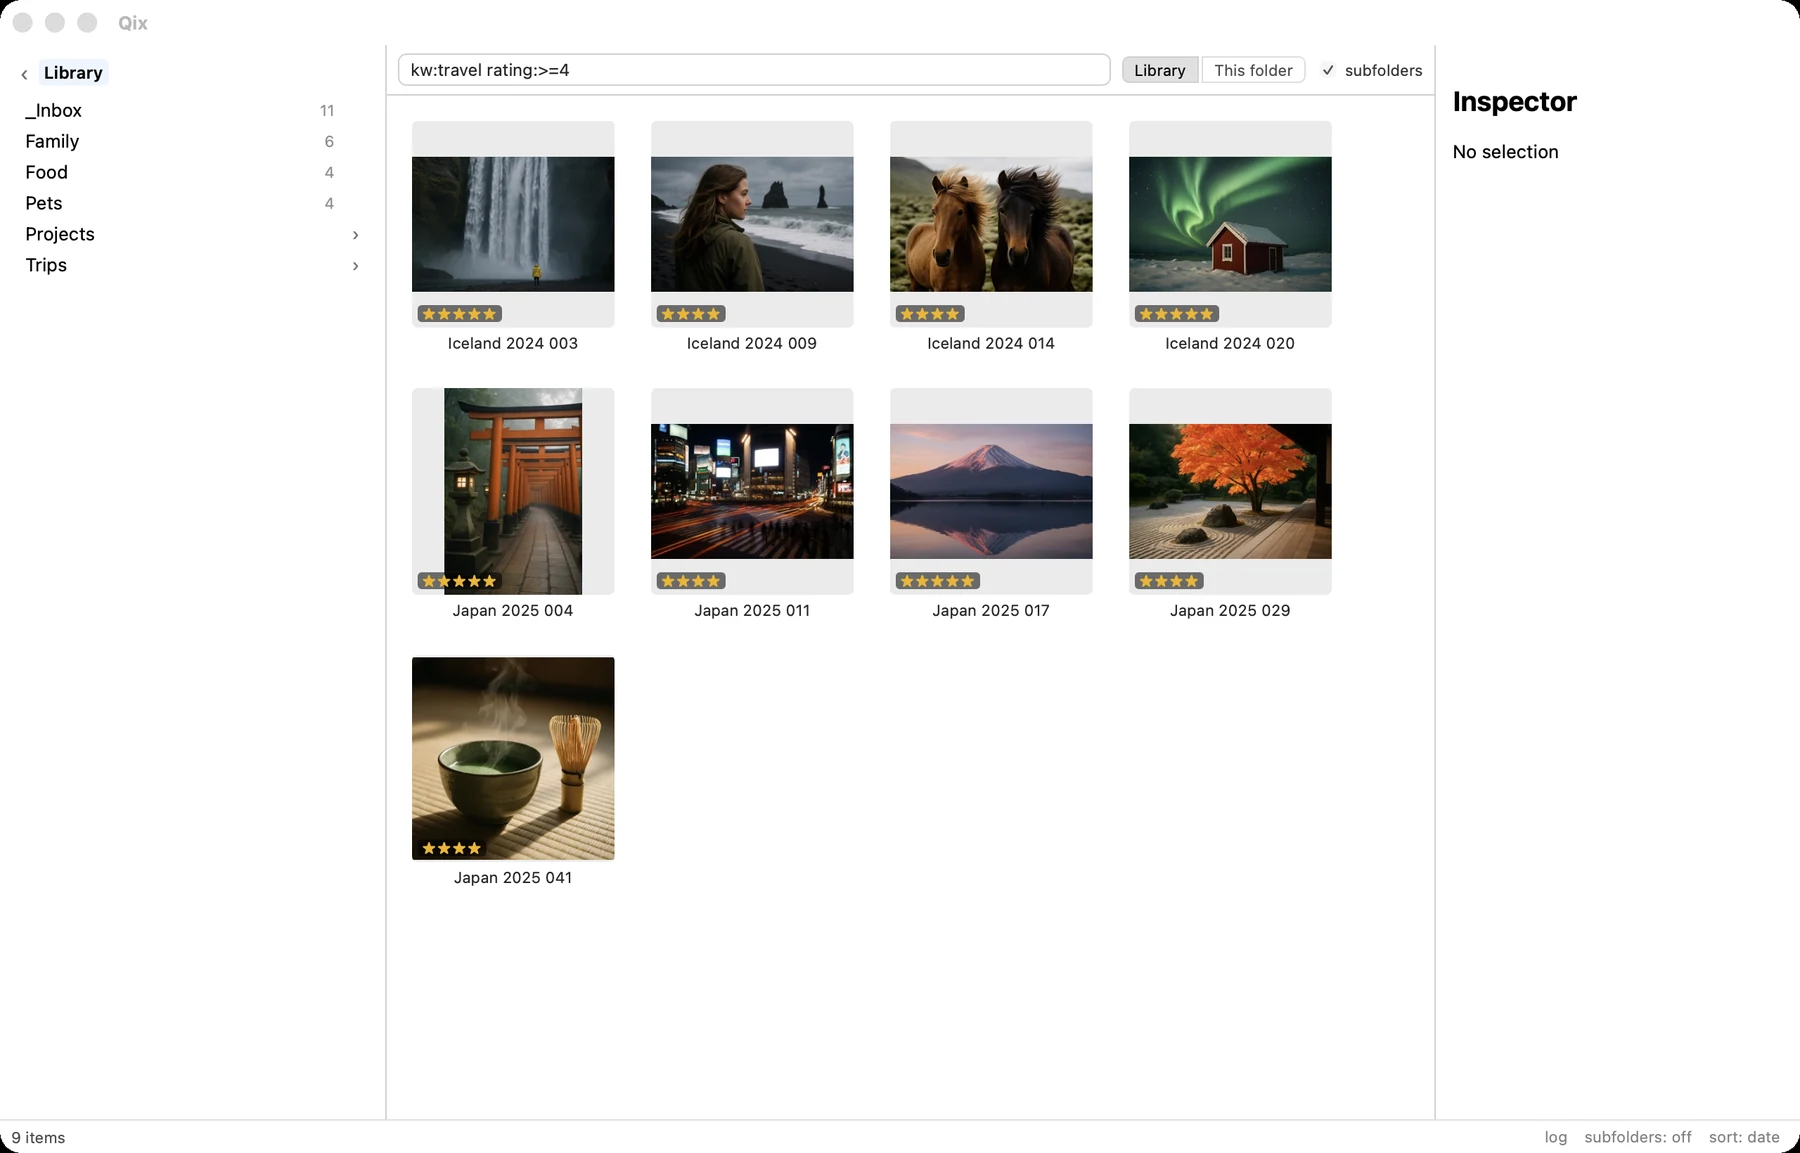Click the Inspector panel heading

click(x=1514, y=102)
